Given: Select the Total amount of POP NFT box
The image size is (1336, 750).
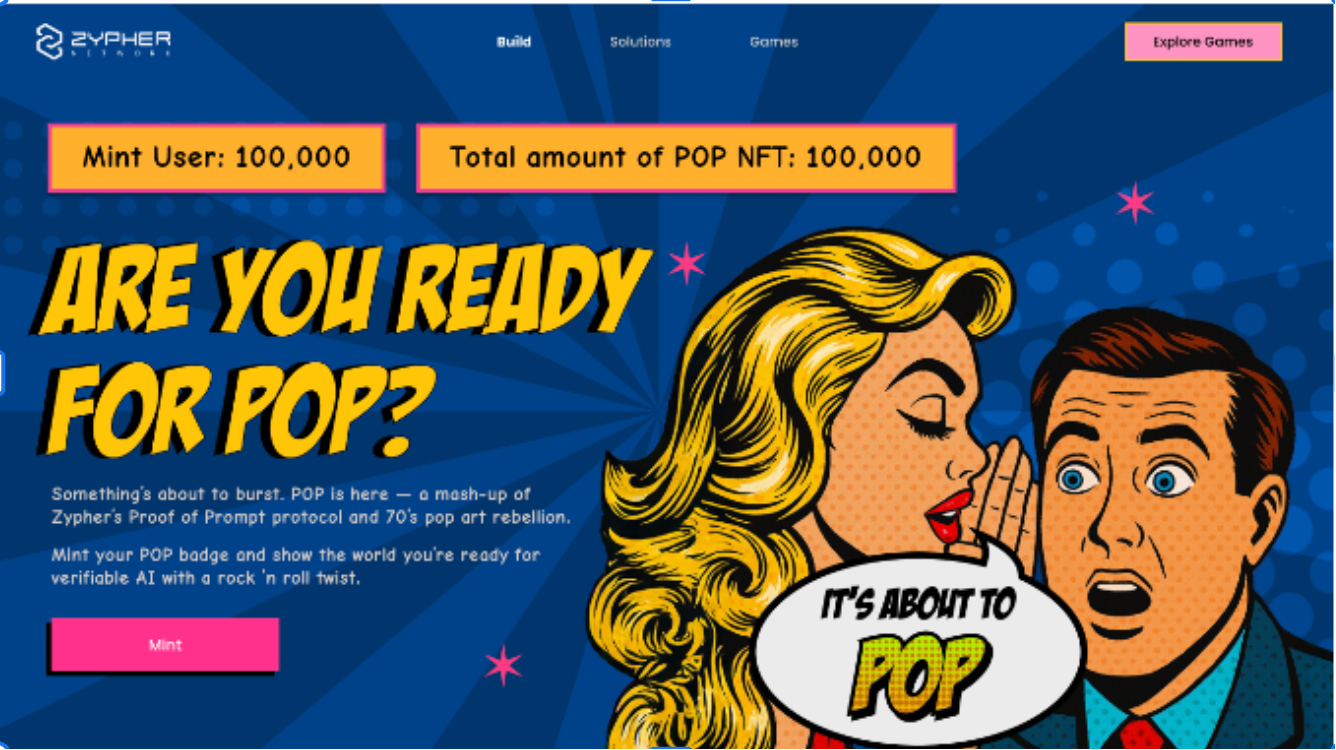Looking at the screenshot, I should [x=686, y=158].
